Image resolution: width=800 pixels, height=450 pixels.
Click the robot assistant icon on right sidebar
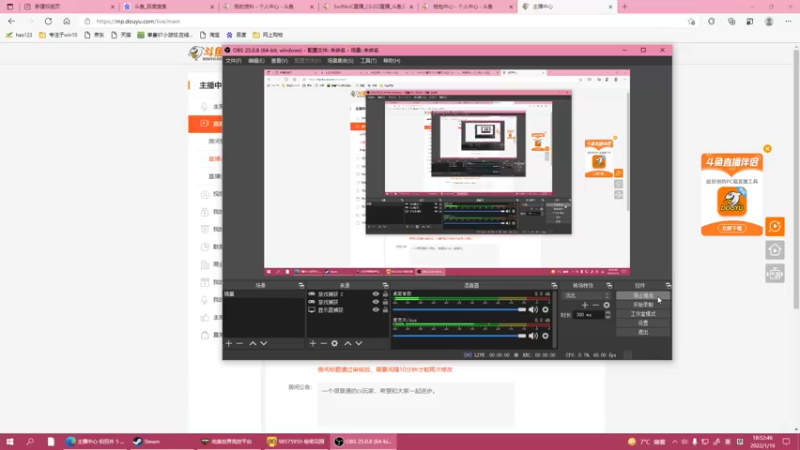coord(774,274)
